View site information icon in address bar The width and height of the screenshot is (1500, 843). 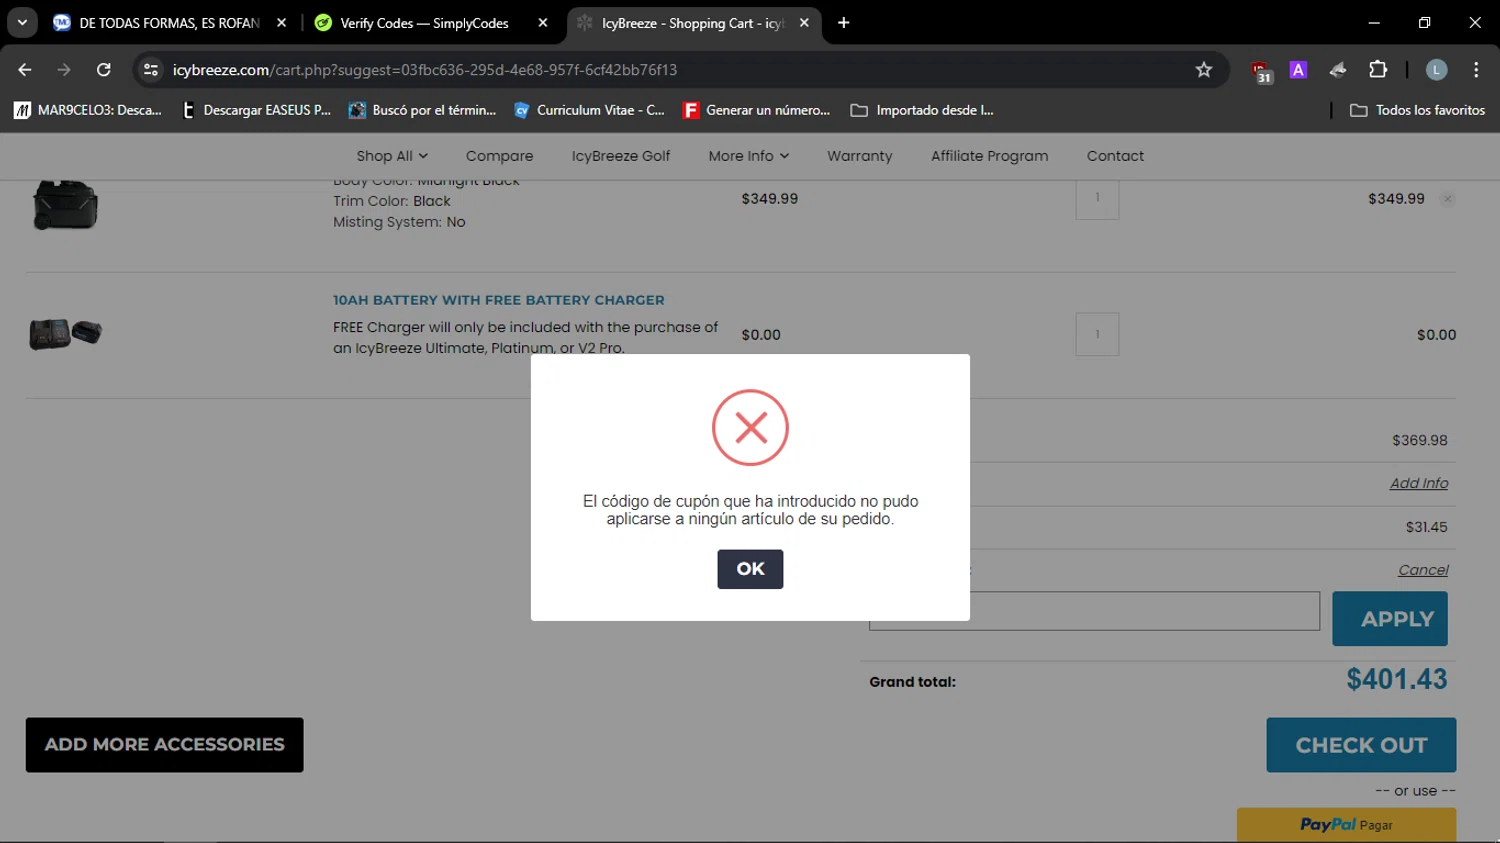(x=151, y=70)
